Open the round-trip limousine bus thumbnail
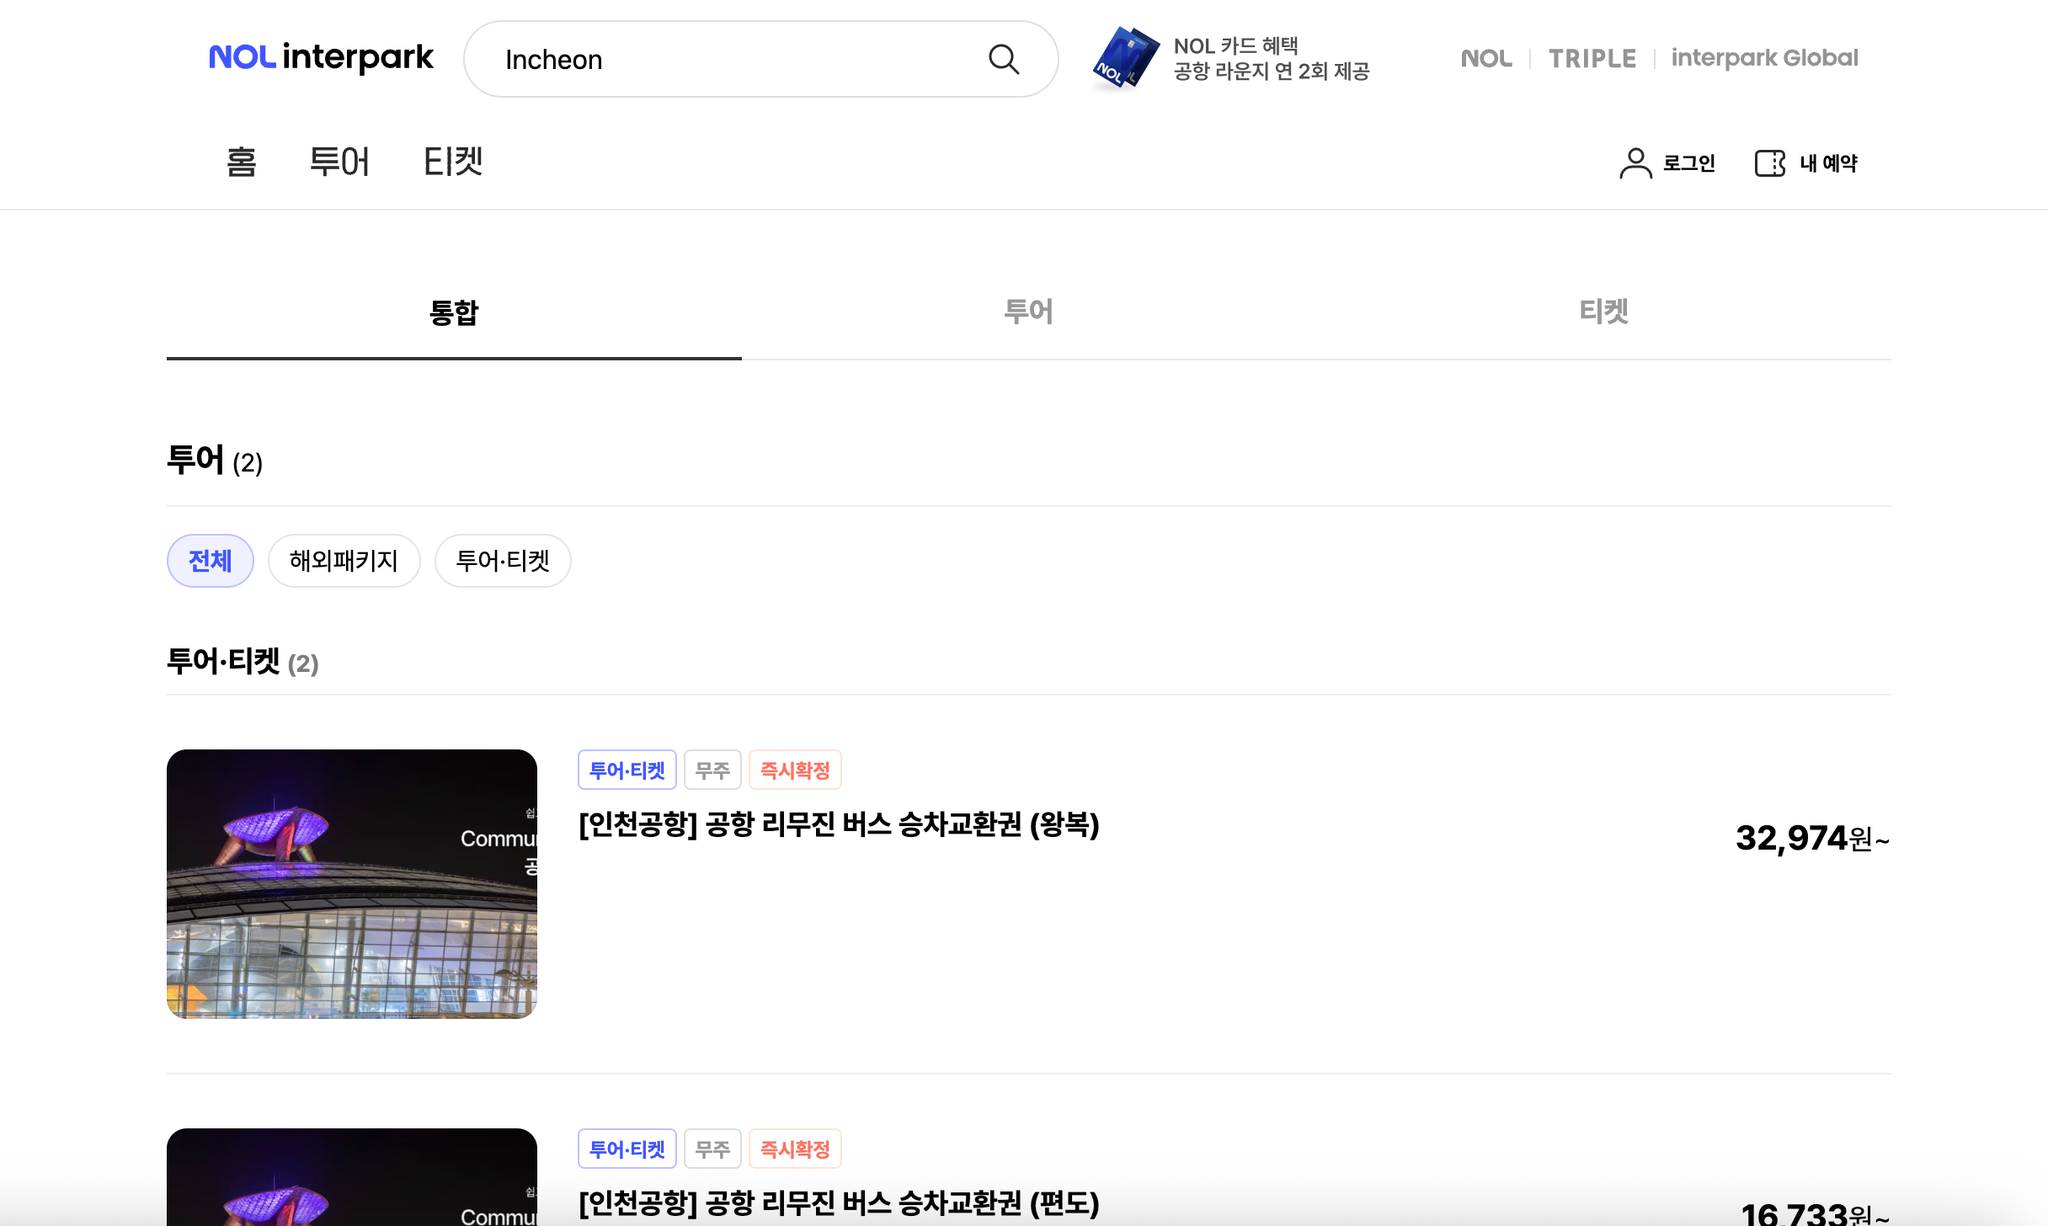The height and width of the screenshot is (1226, 2048). [x=352, y=884]
